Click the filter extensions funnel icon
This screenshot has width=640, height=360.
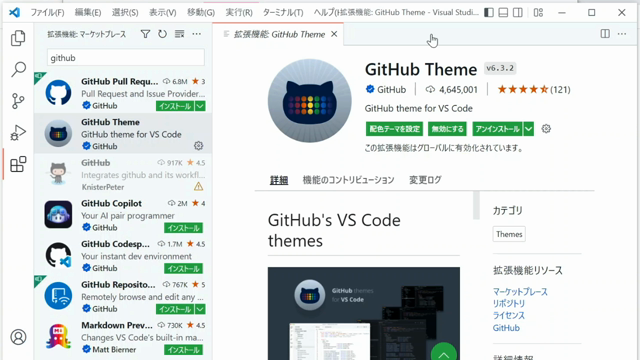145,34
